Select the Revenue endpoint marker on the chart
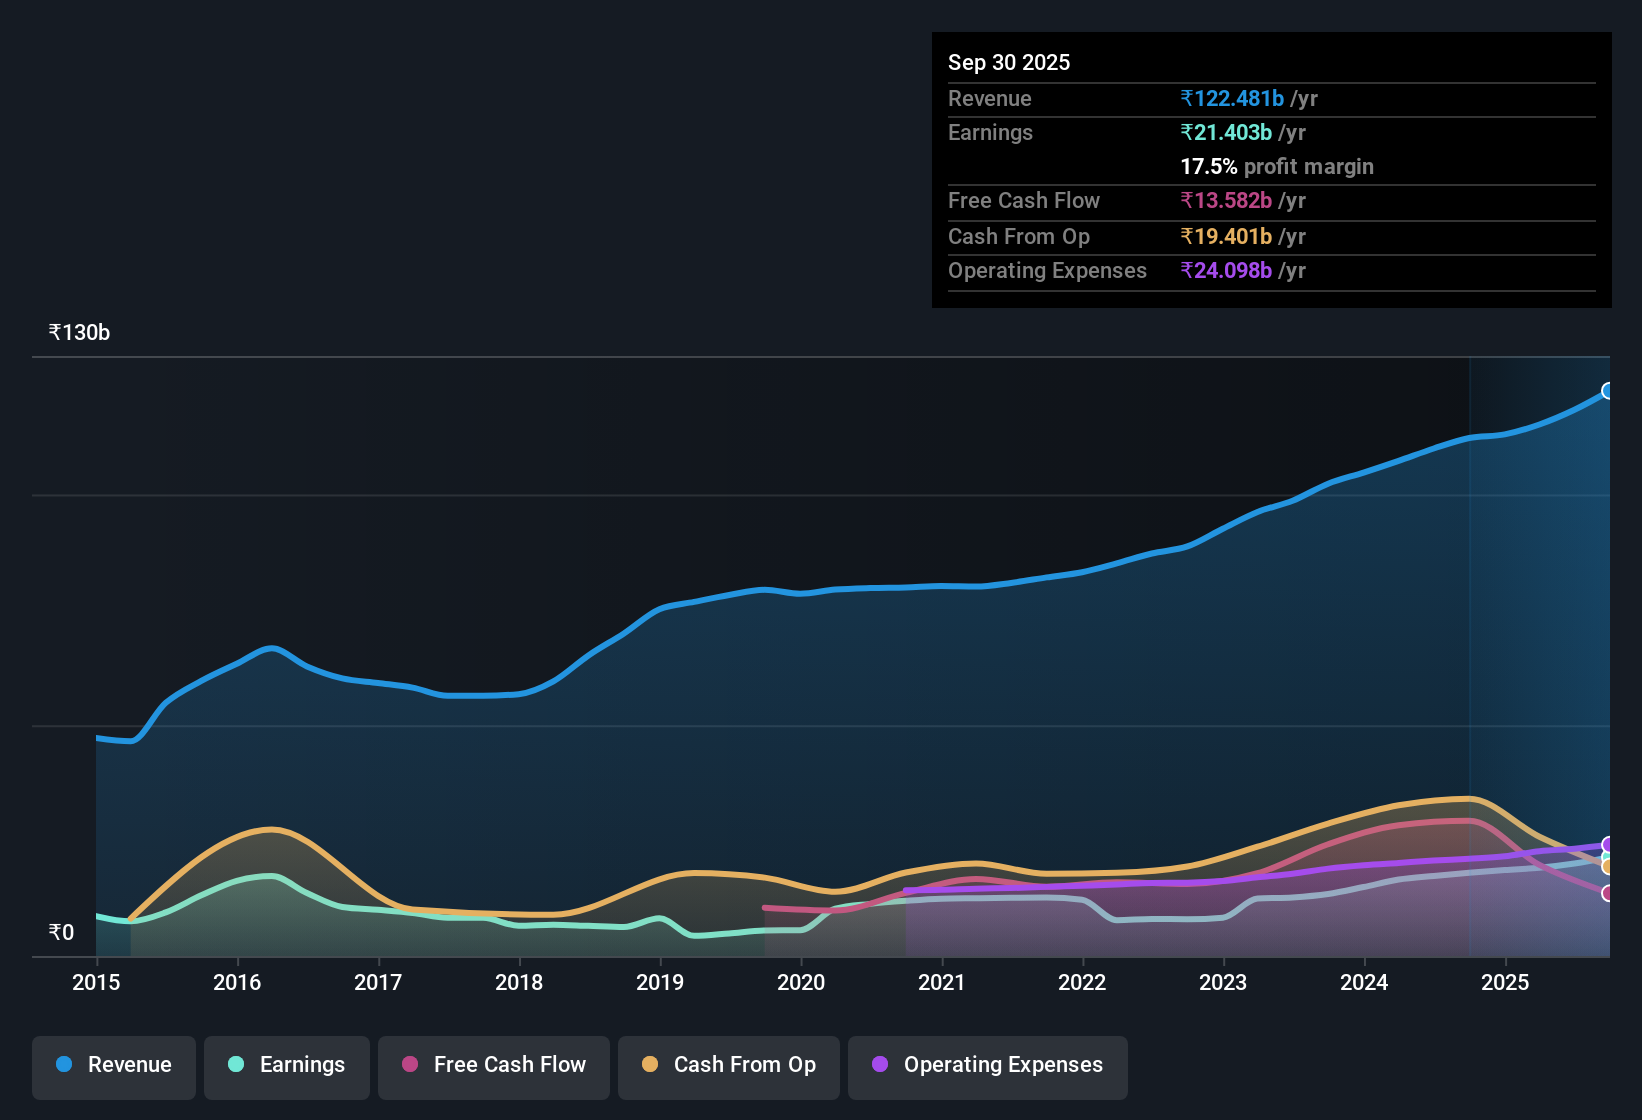 (x=1608, y=390)
